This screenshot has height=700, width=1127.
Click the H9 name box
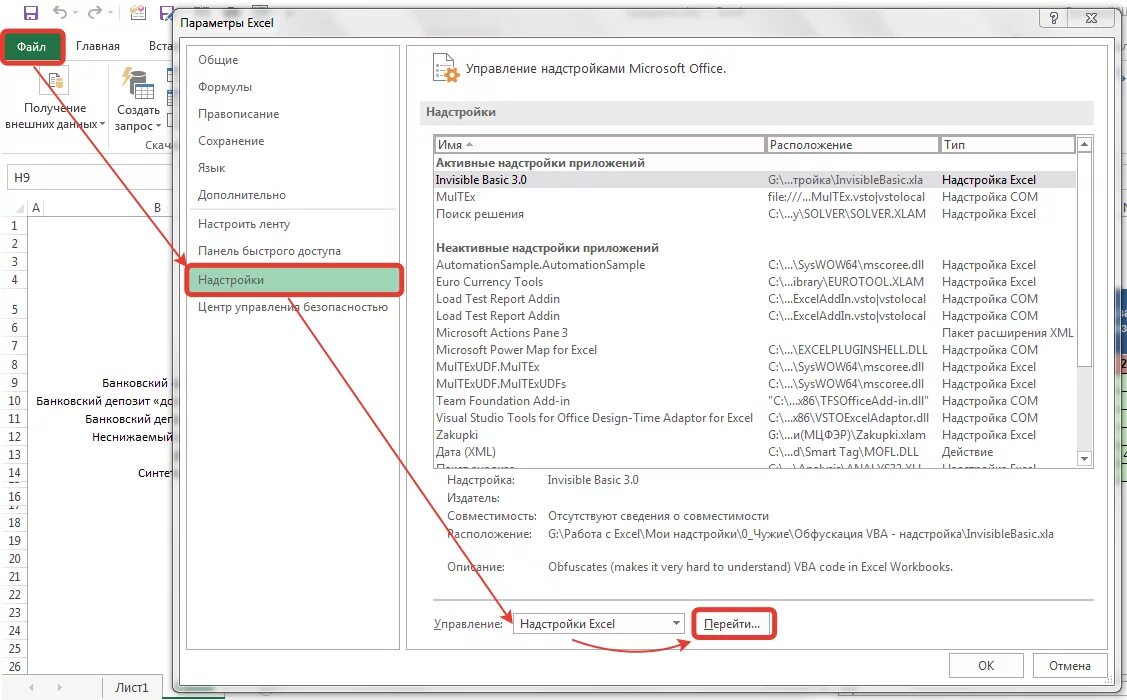pyautogui.click(x=90, y=178)
